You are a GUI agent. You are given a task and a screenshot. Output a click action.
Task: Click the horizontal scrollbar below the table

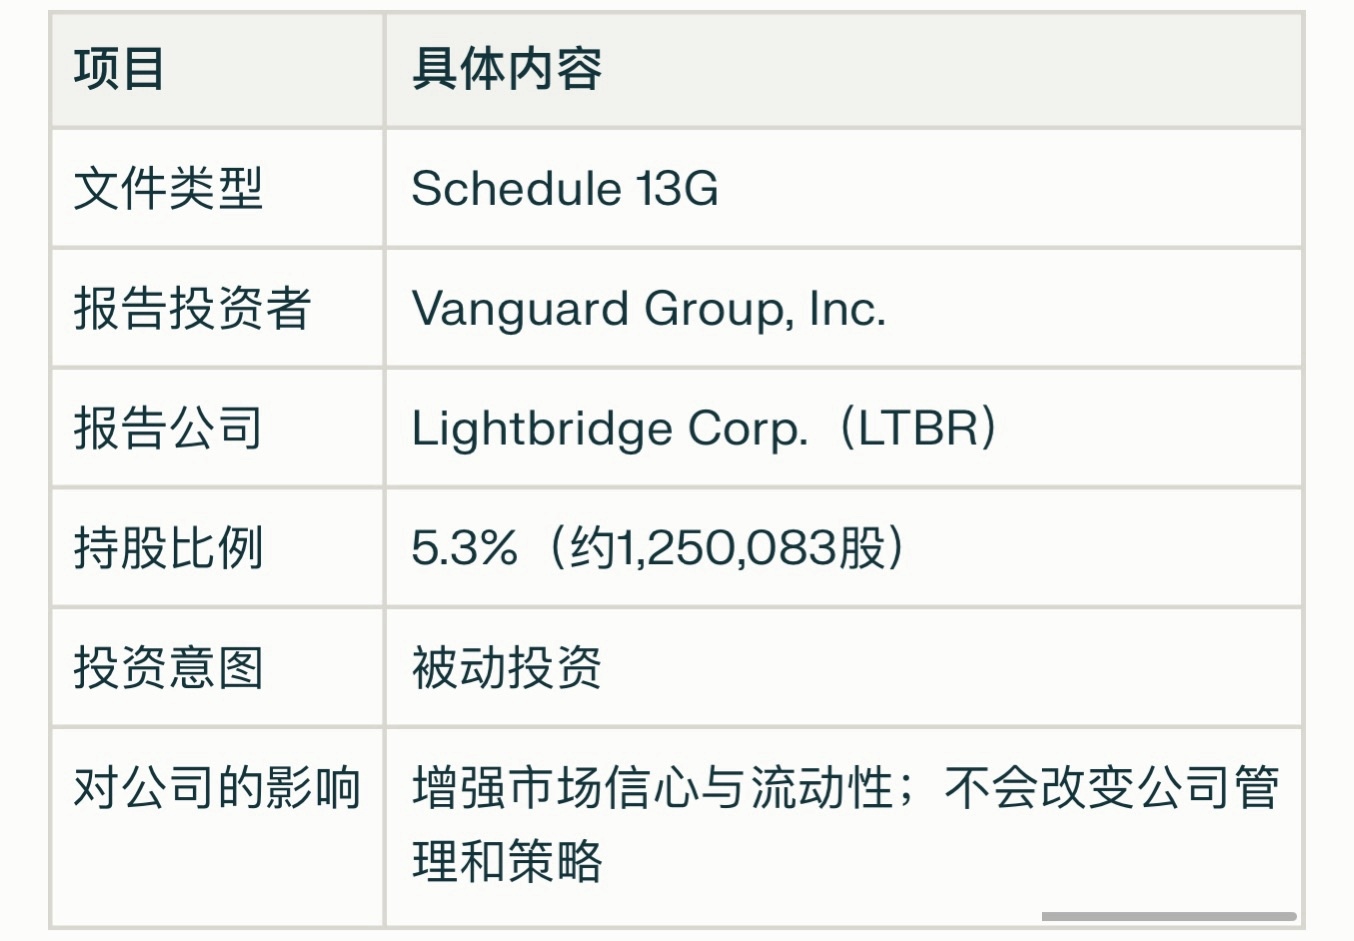coord(1168,916)
